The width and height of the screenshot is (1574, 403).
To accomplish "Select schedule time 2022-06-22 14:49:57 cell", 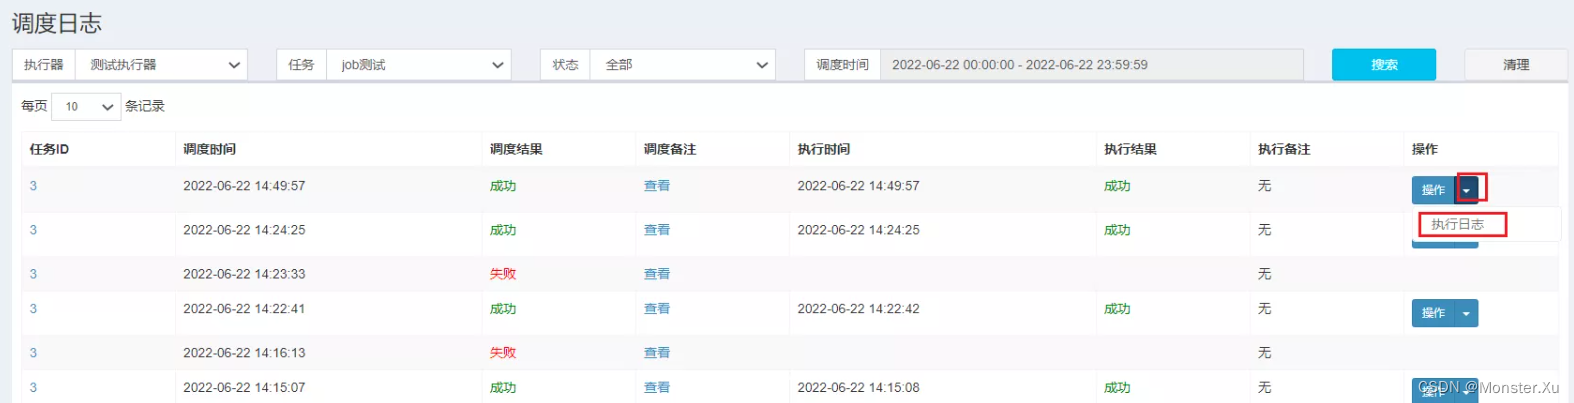I will click(244, 186).
